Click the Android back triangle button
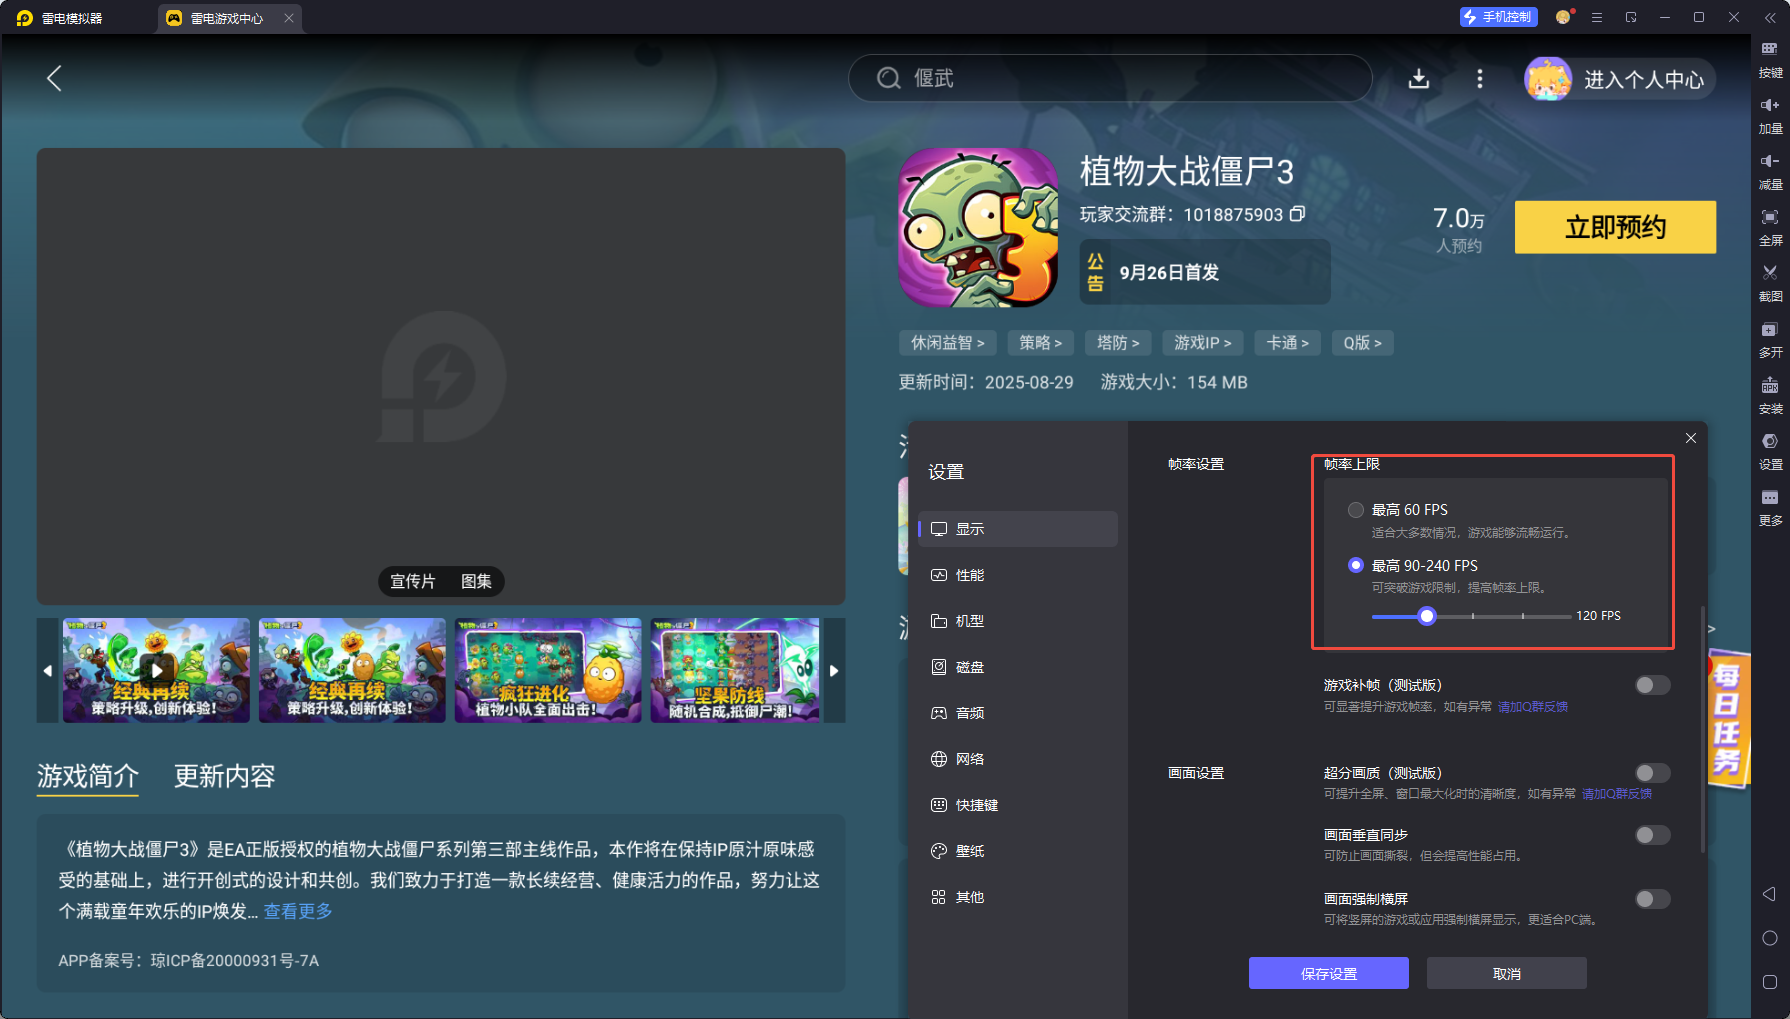The image size is (1790, 1019). pyautogui.click(x=1769, y=894)
